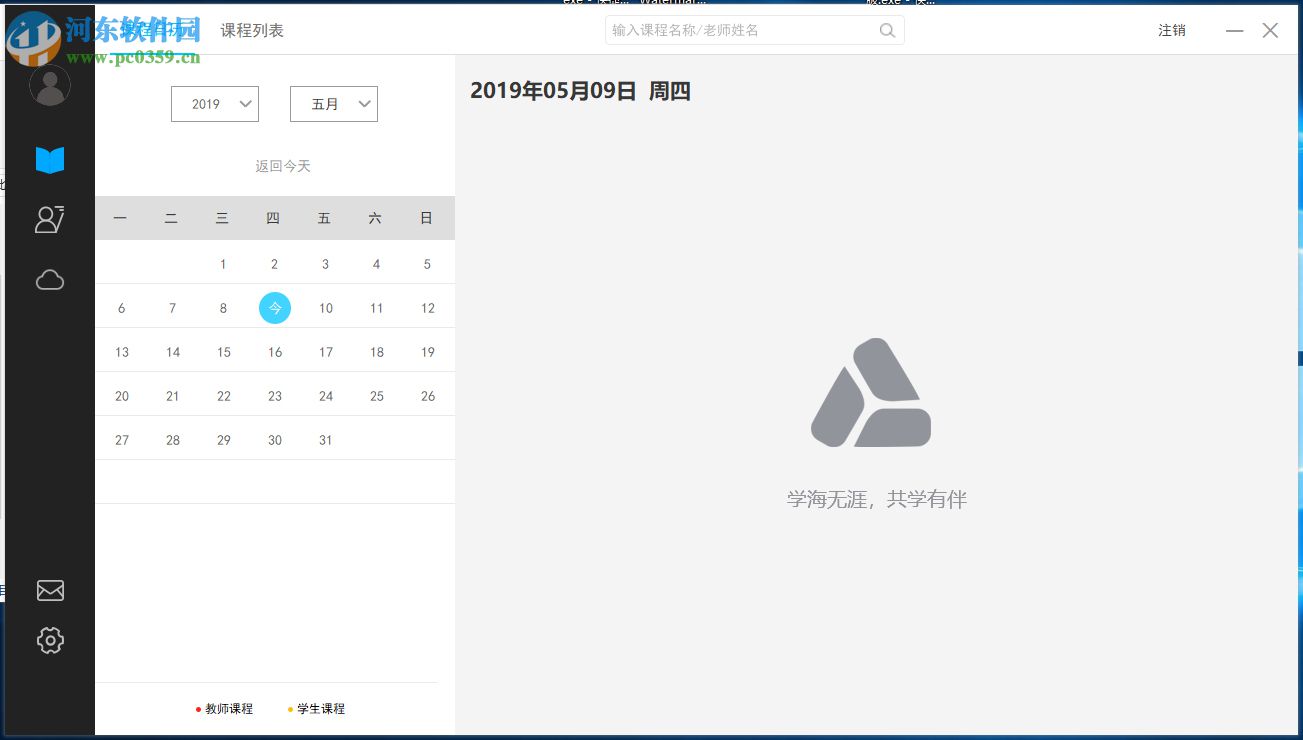
Task: Select calendar date 14
Action: click(173, 352)
